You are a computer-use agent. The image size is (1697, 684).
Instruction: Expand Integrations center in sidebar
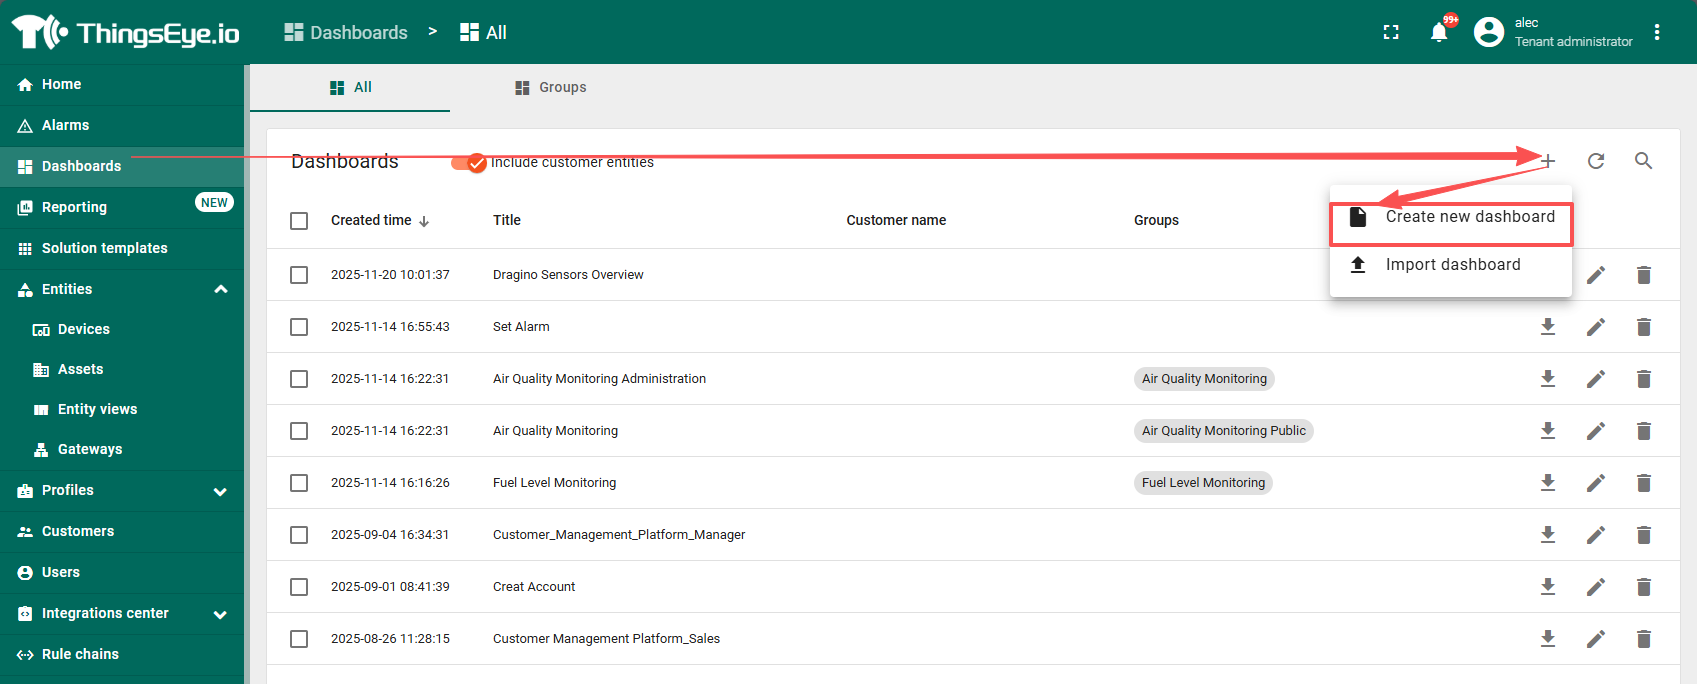tap(221, 614)
